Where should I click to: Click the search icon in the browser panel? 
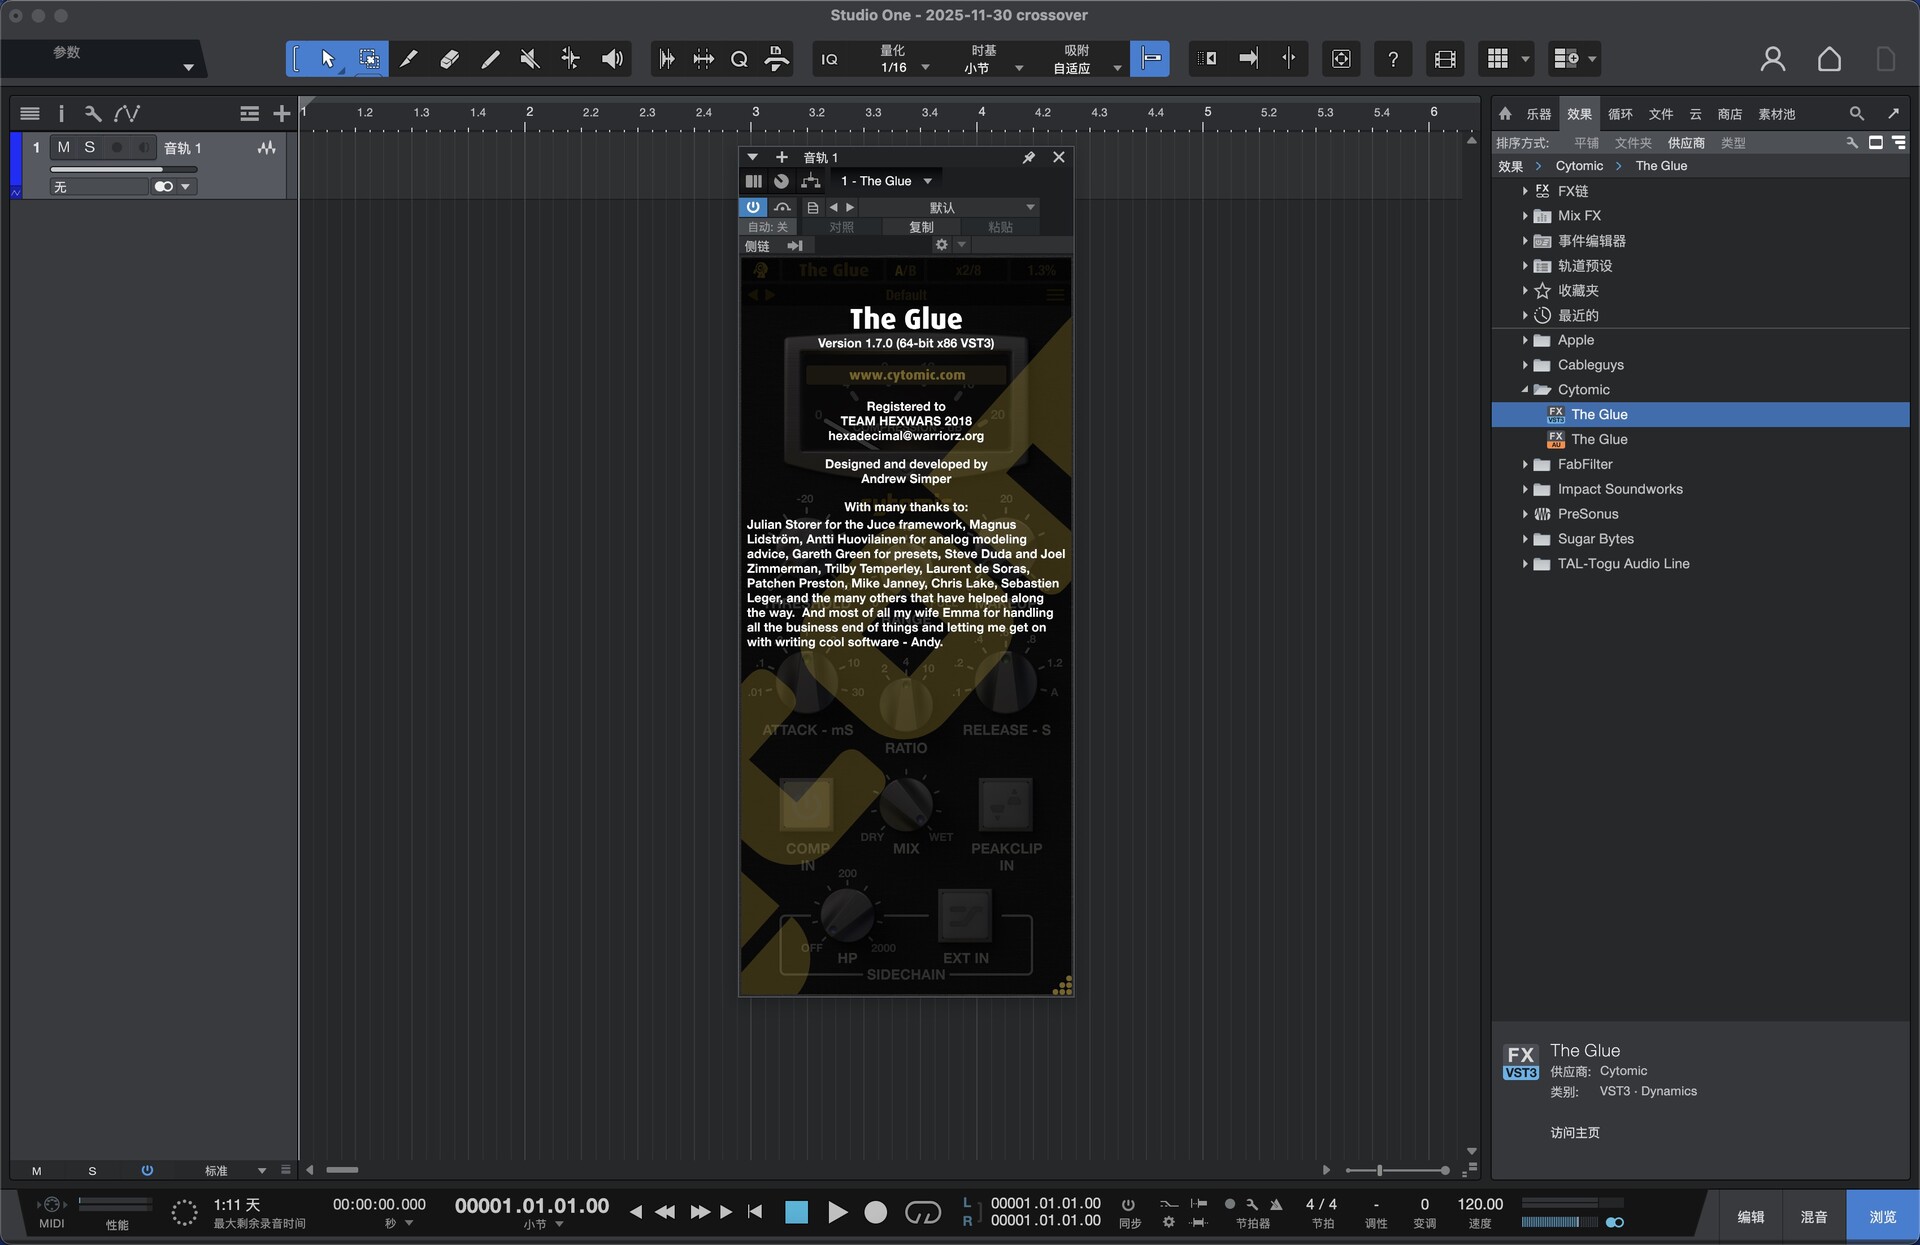point(1855,113)
